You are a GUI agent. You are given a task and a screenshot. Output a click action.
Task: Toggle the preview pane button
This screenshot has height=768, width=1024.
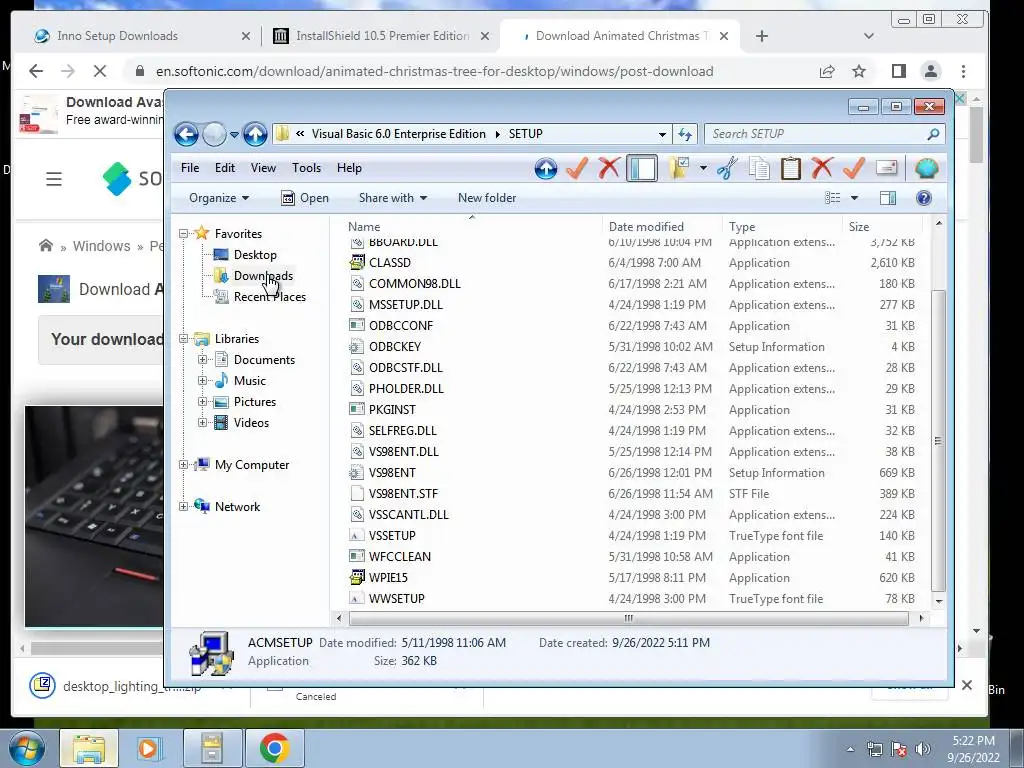pyautogui.click(x=888, y=198)
